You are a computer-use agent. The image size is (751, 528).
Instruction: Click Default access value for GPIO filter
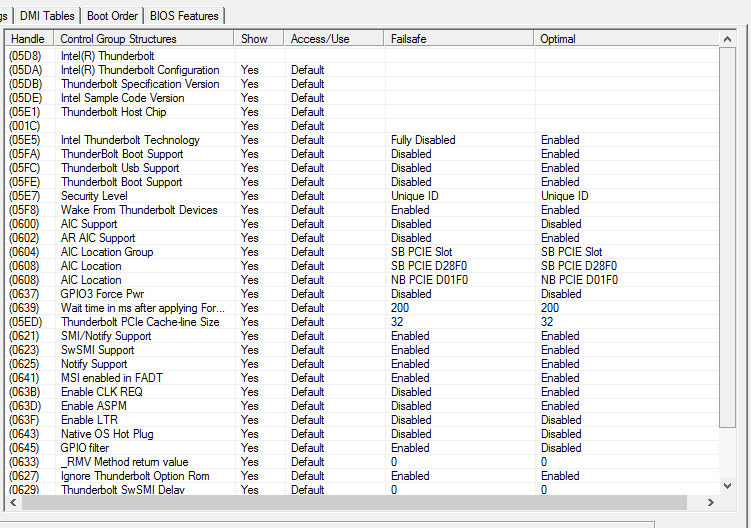(x=307, y=448)
